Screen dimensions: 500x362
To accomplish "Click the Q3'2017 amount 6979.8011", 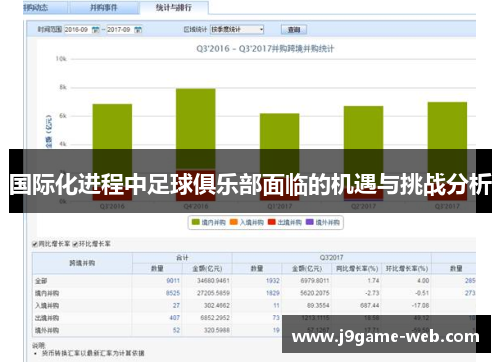I will click(315, 281).
